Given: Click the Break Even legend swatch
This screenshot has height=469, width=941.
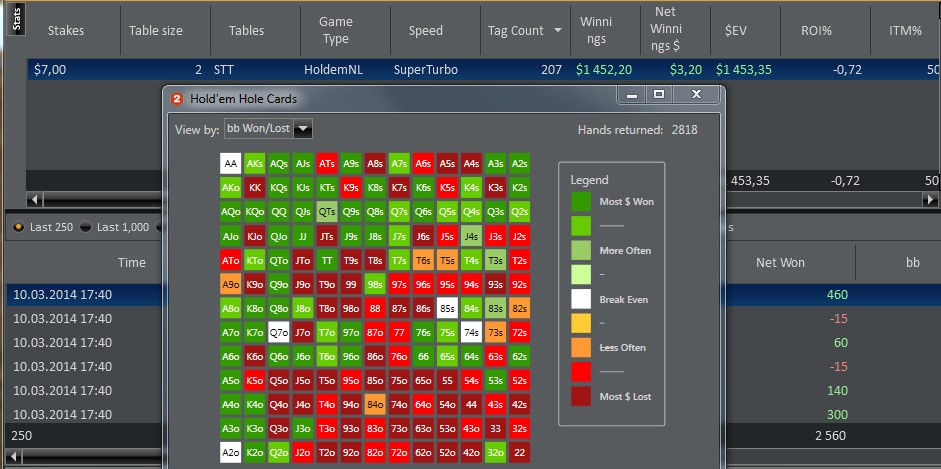Looking at the screenshot, I should [581, 299].
